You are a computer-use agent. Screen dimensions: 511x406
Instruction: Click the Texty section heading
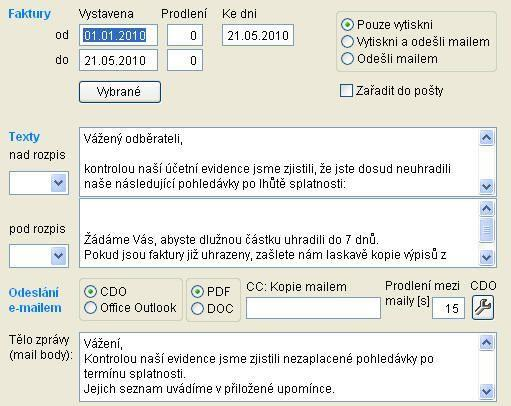(24, 137)
